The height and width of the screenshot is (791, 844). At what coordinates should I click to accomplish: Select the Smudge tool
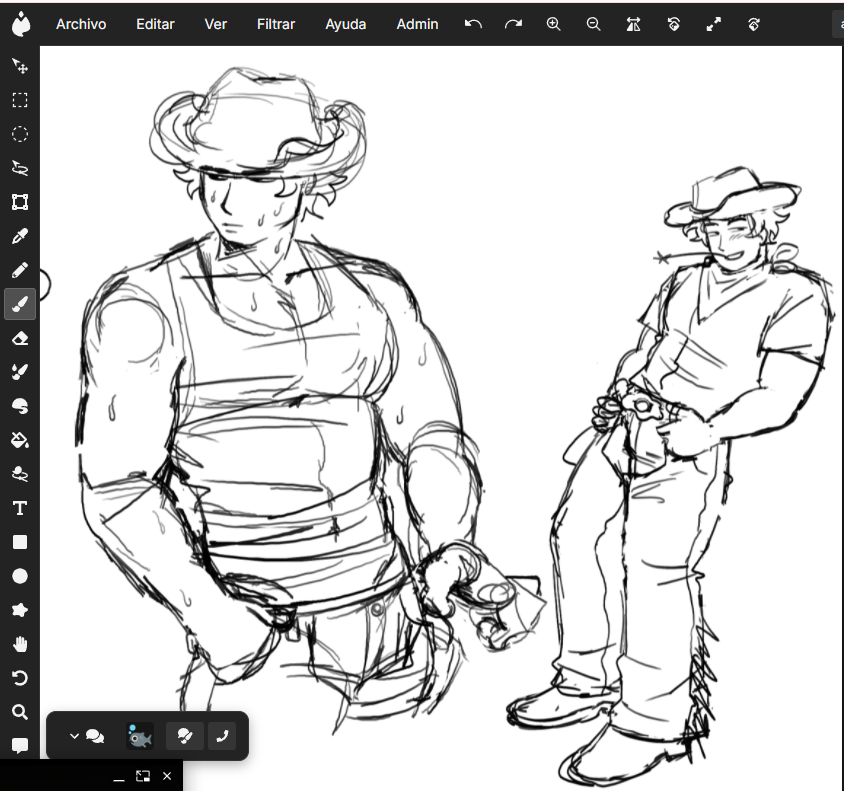pos(20,406)
